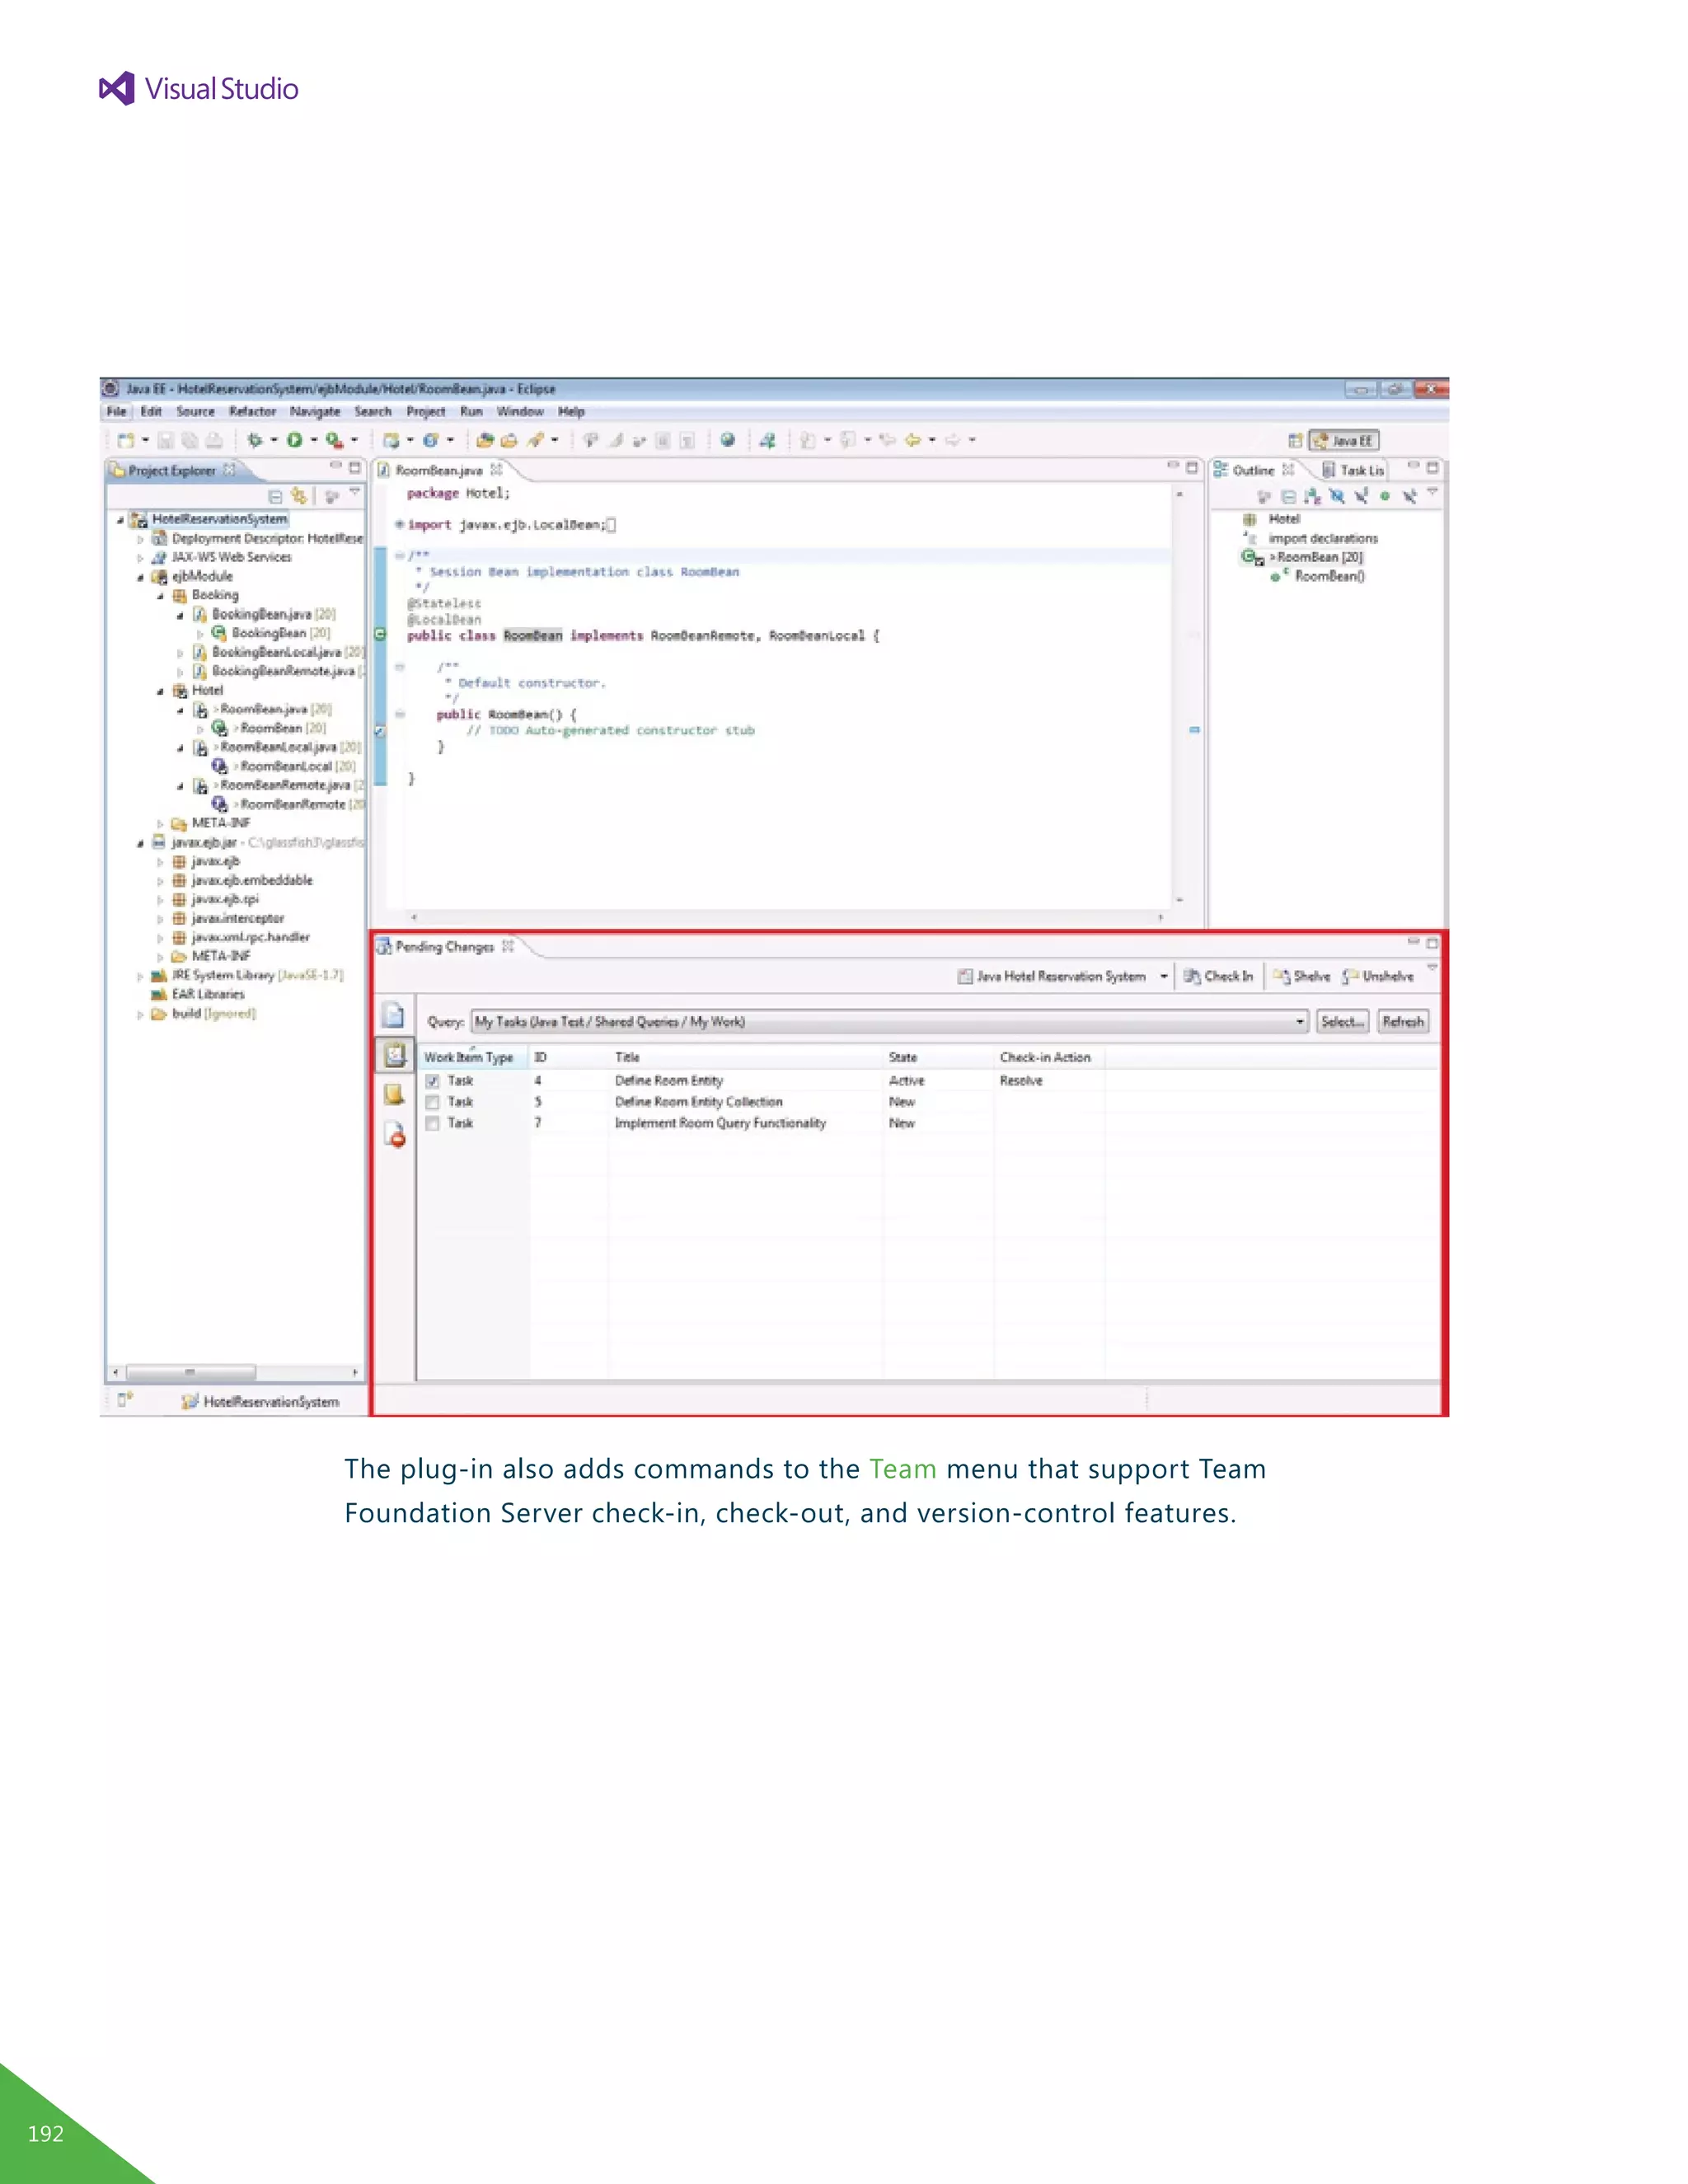Maximize the Pending Changes panel
The width and height of the screenshot is (1688, 2184).
click(1432, 943)
